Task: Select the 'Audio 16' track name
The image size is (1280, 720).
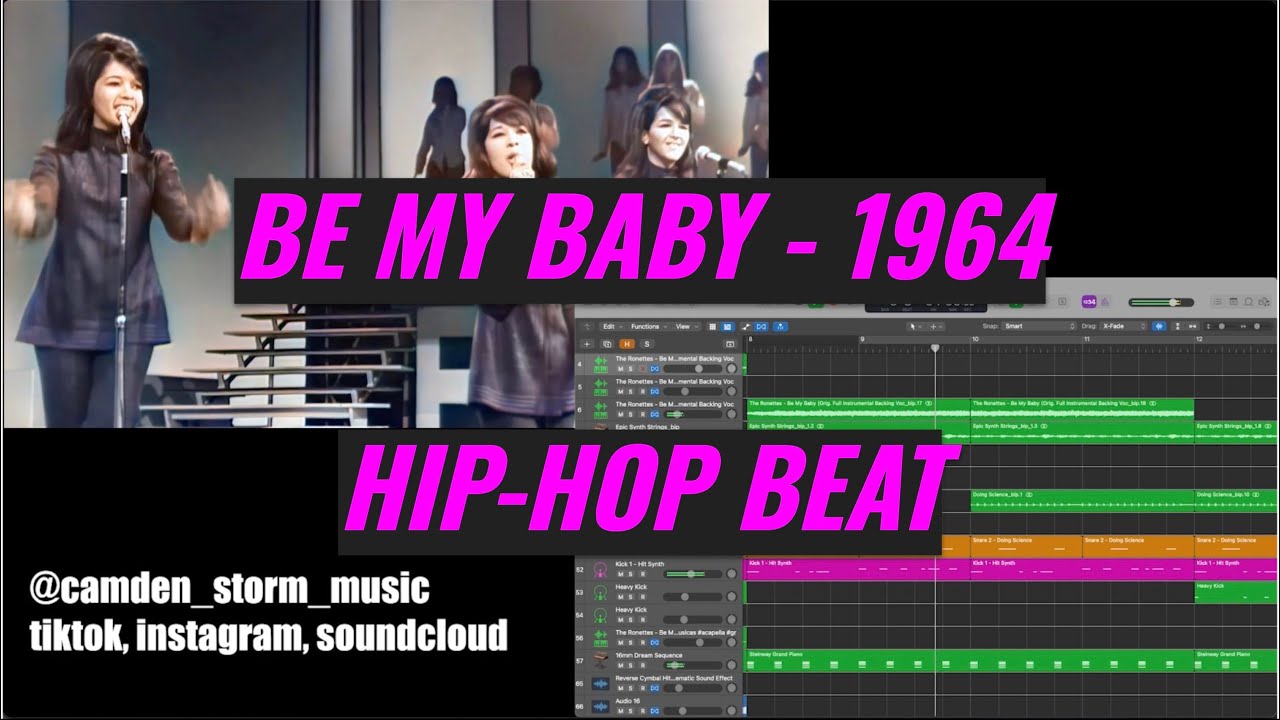Action: pos(628,701)
